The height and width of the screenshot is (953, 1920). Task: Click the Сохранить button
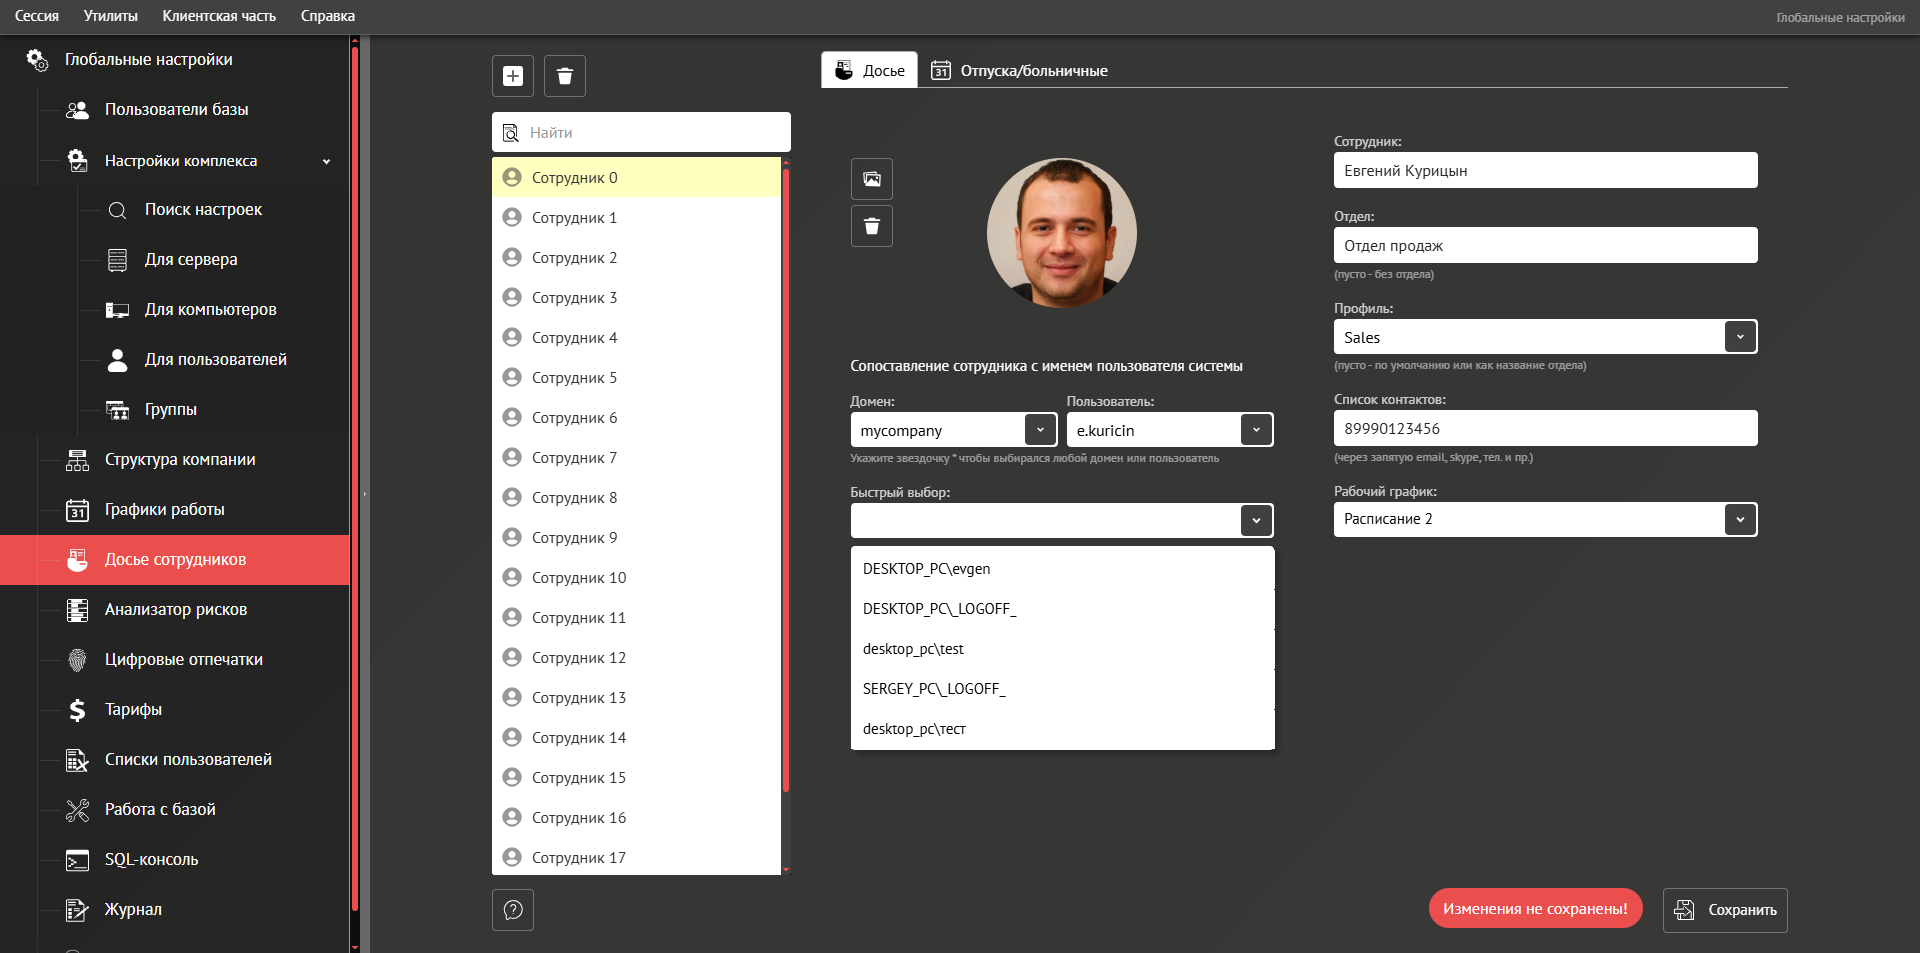point(1725,910)
